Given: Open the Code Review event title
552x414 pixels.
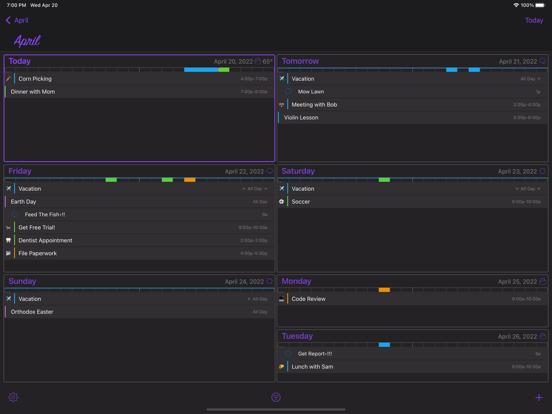Looking at the screenshot, I should (308, 299).
